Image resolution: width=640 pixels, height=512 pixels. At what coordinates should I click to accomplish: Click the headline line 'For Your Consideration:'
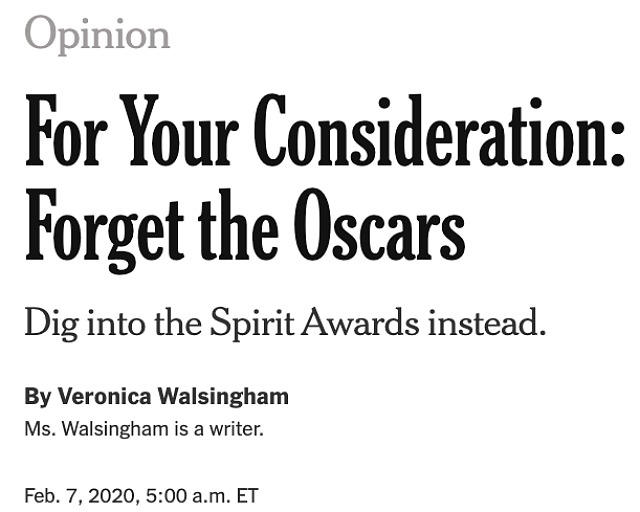(324, 131)
